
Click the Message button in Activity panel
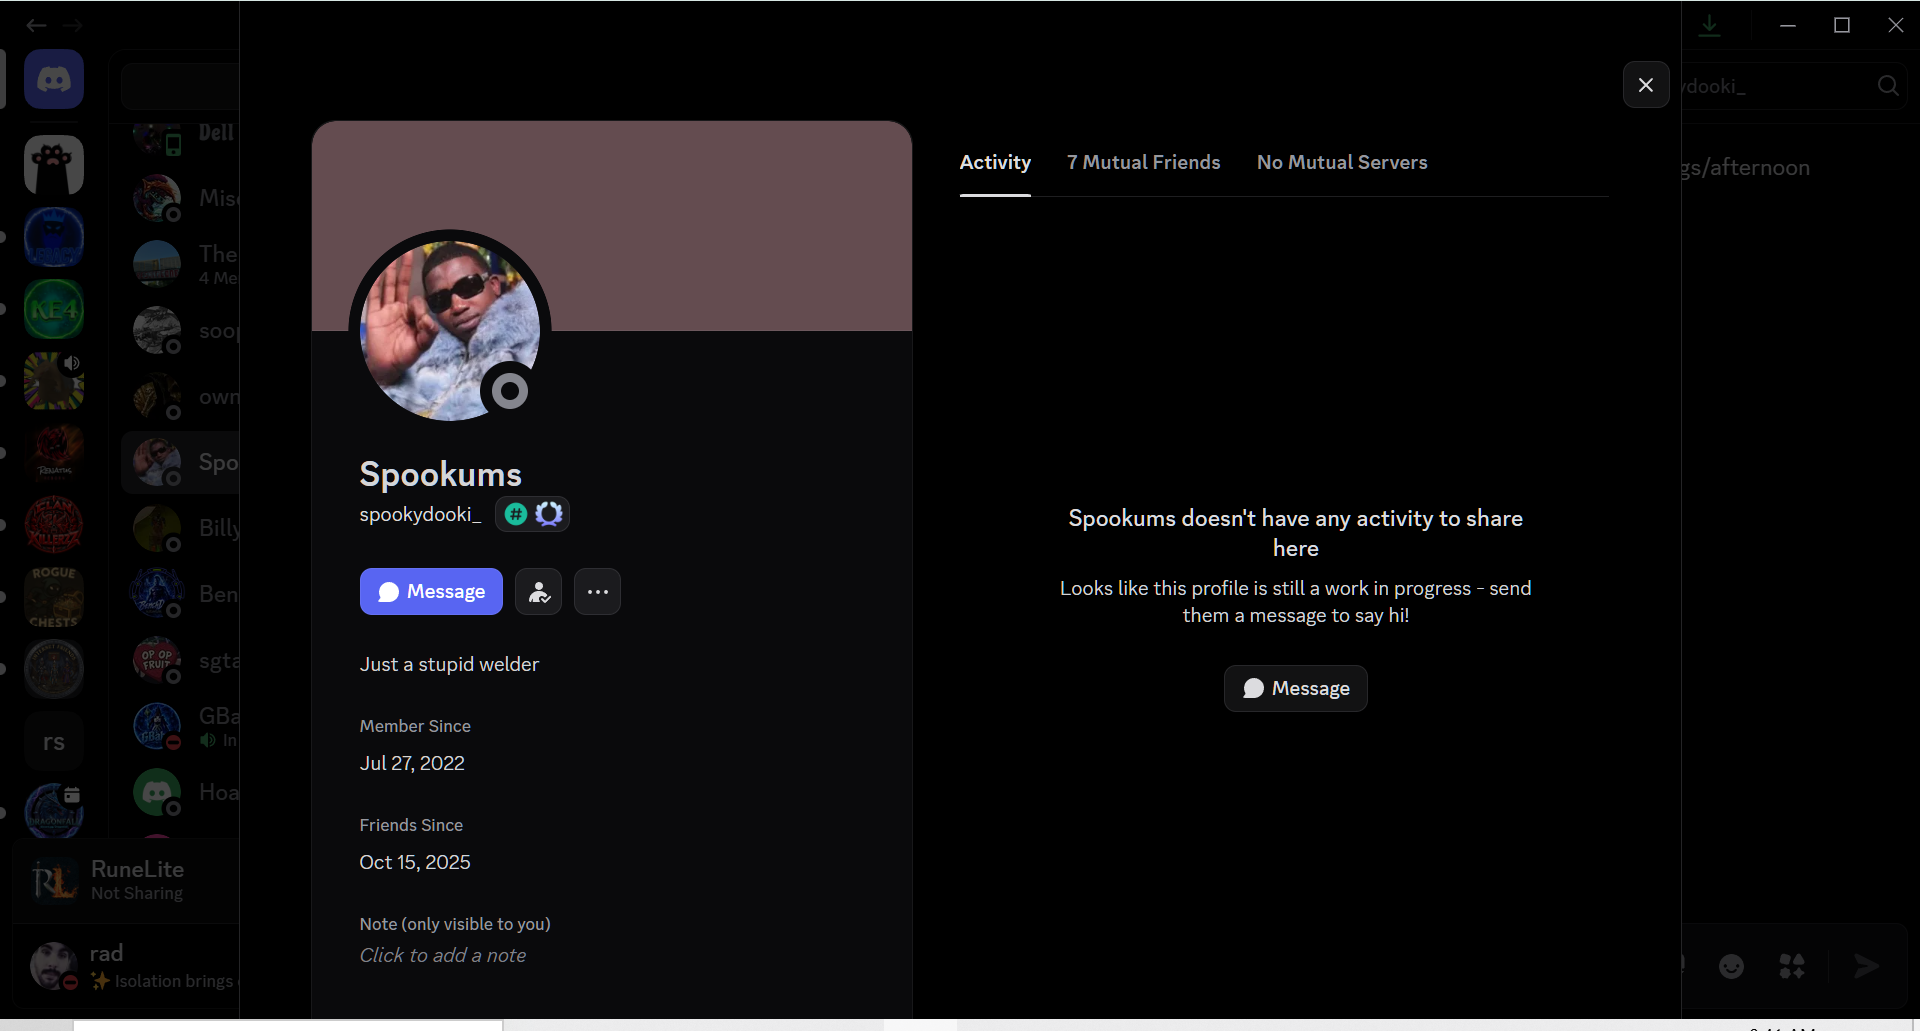pos(1295,688)
